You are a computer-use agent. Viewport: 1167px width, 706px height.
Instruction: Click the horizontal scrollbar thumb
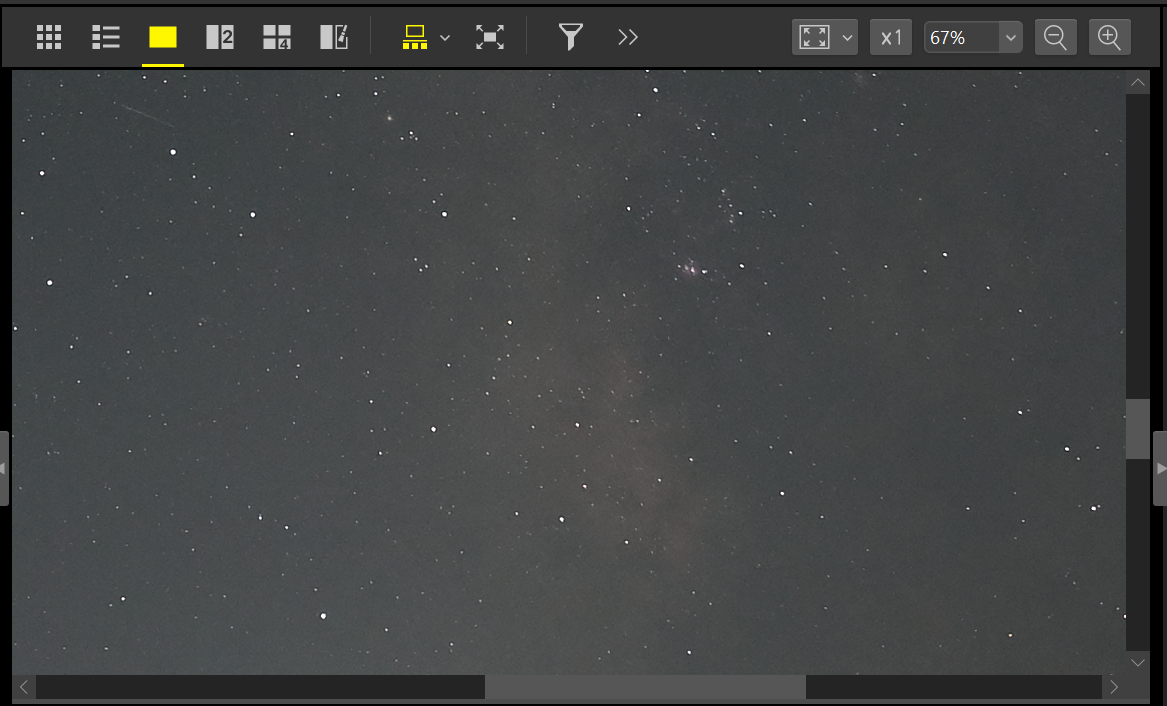pos(645,687)
